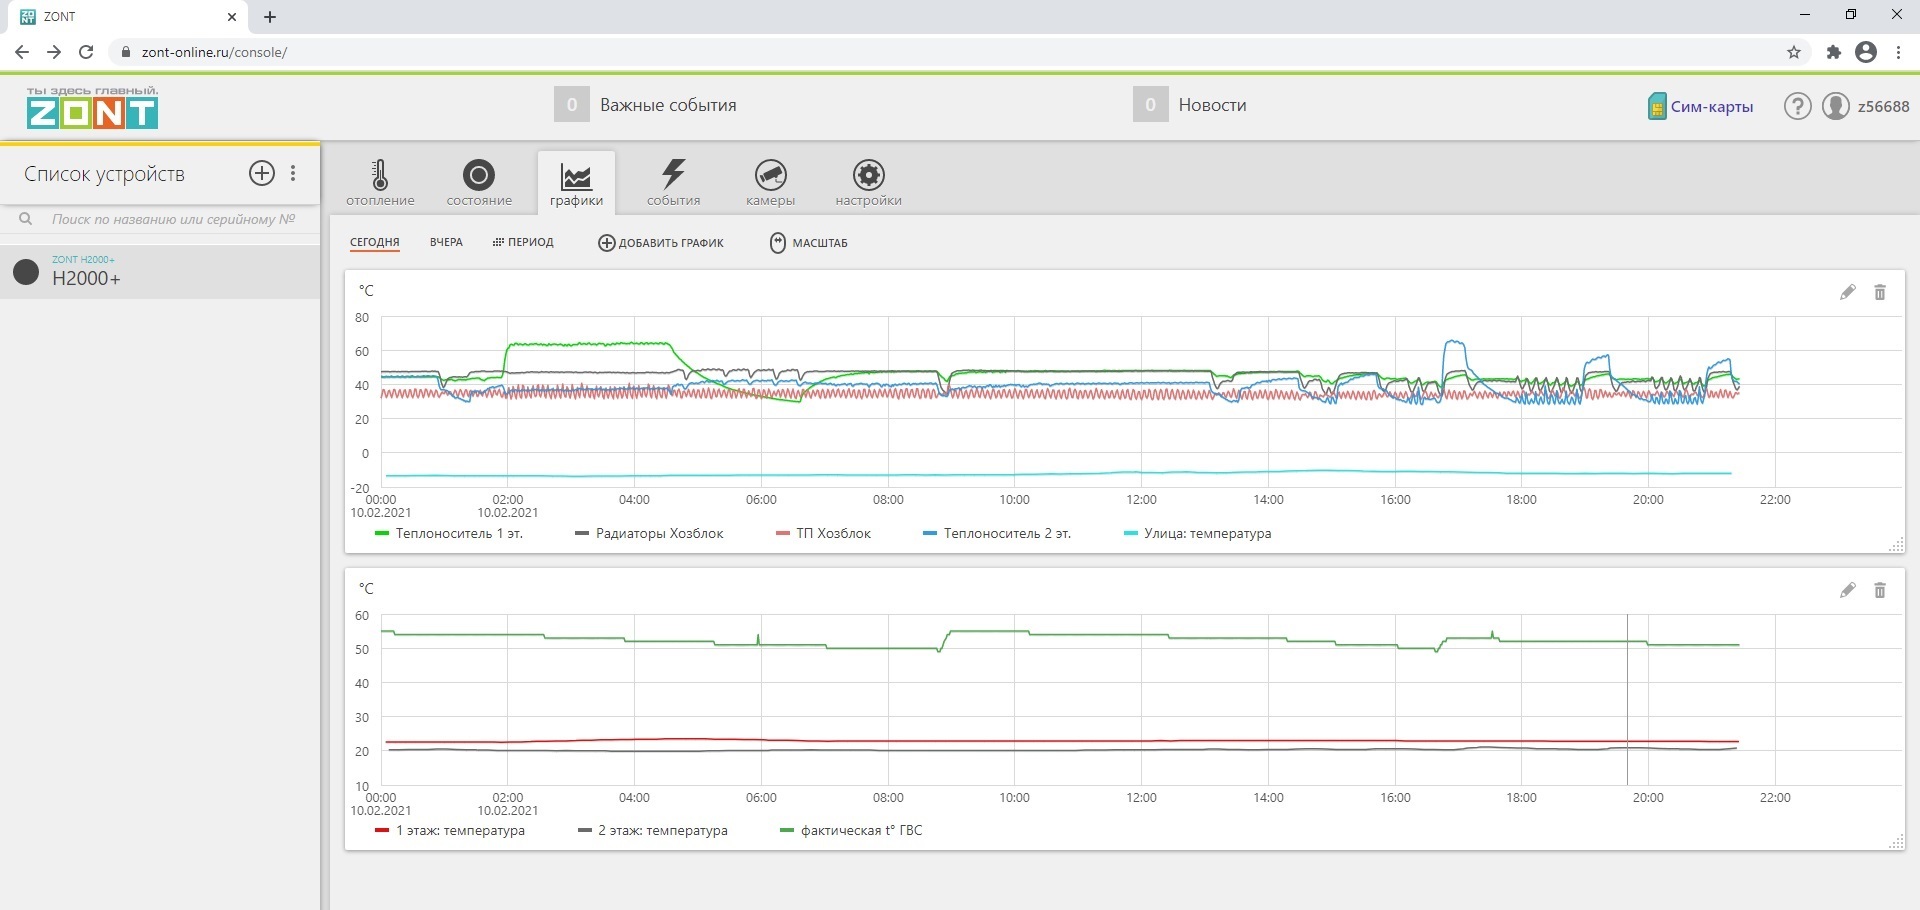The image size is (1920, 910).
Task: Open help question mark icon
Action: [1797, 106]
